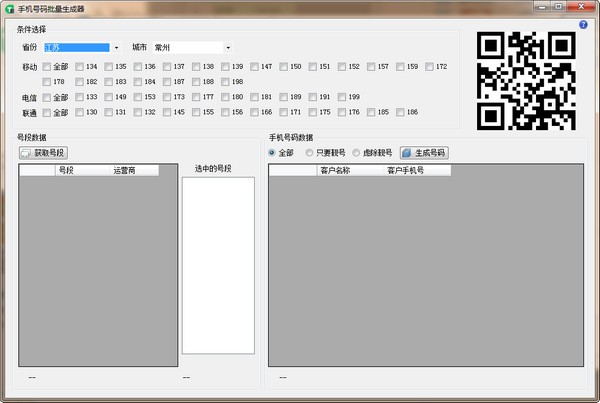Check the 147 prefix box
The height and width of the screenshot is (403, 600).
coord(254,67)
